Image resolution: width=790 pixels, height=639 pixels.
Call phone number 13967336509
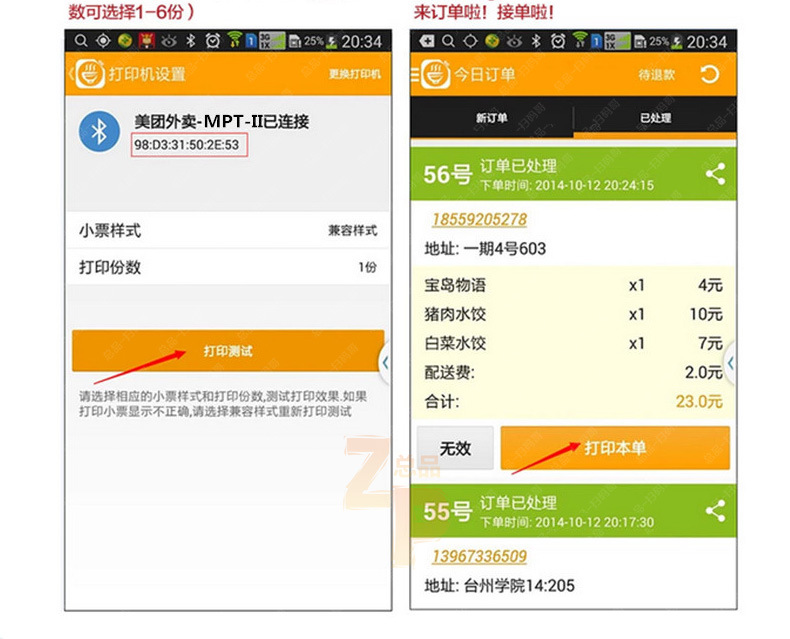click(479, 556)
